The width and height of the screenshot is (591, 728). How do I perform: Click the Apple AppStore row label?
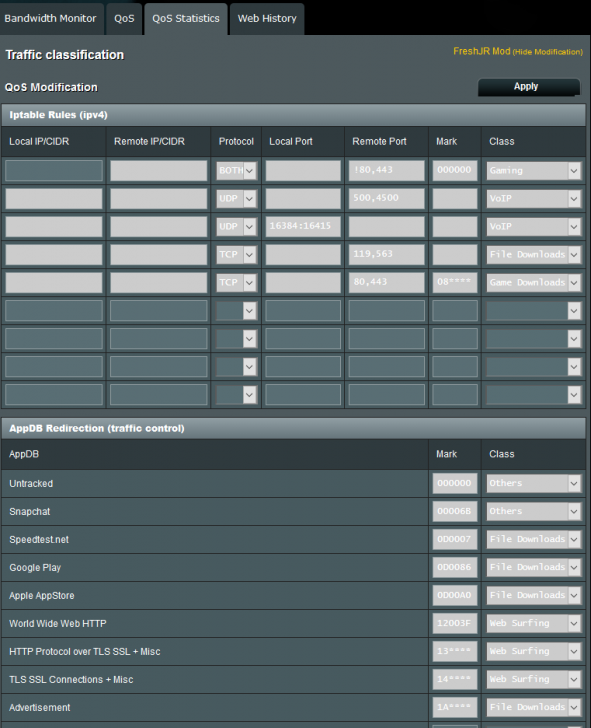coord(42,596)
